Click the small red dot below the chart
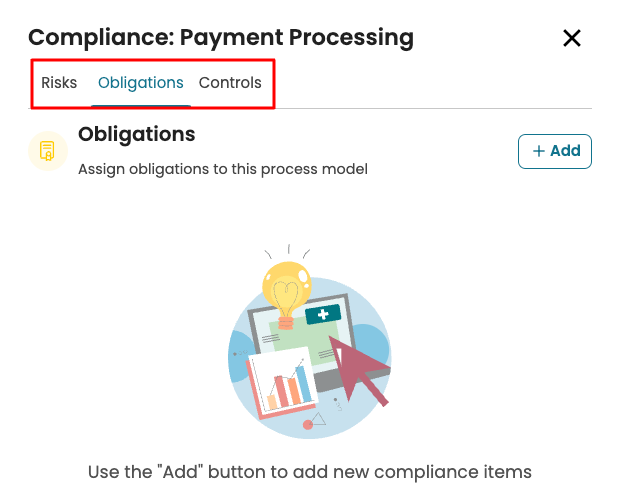 pyautogui.click(x=308, y=425)
